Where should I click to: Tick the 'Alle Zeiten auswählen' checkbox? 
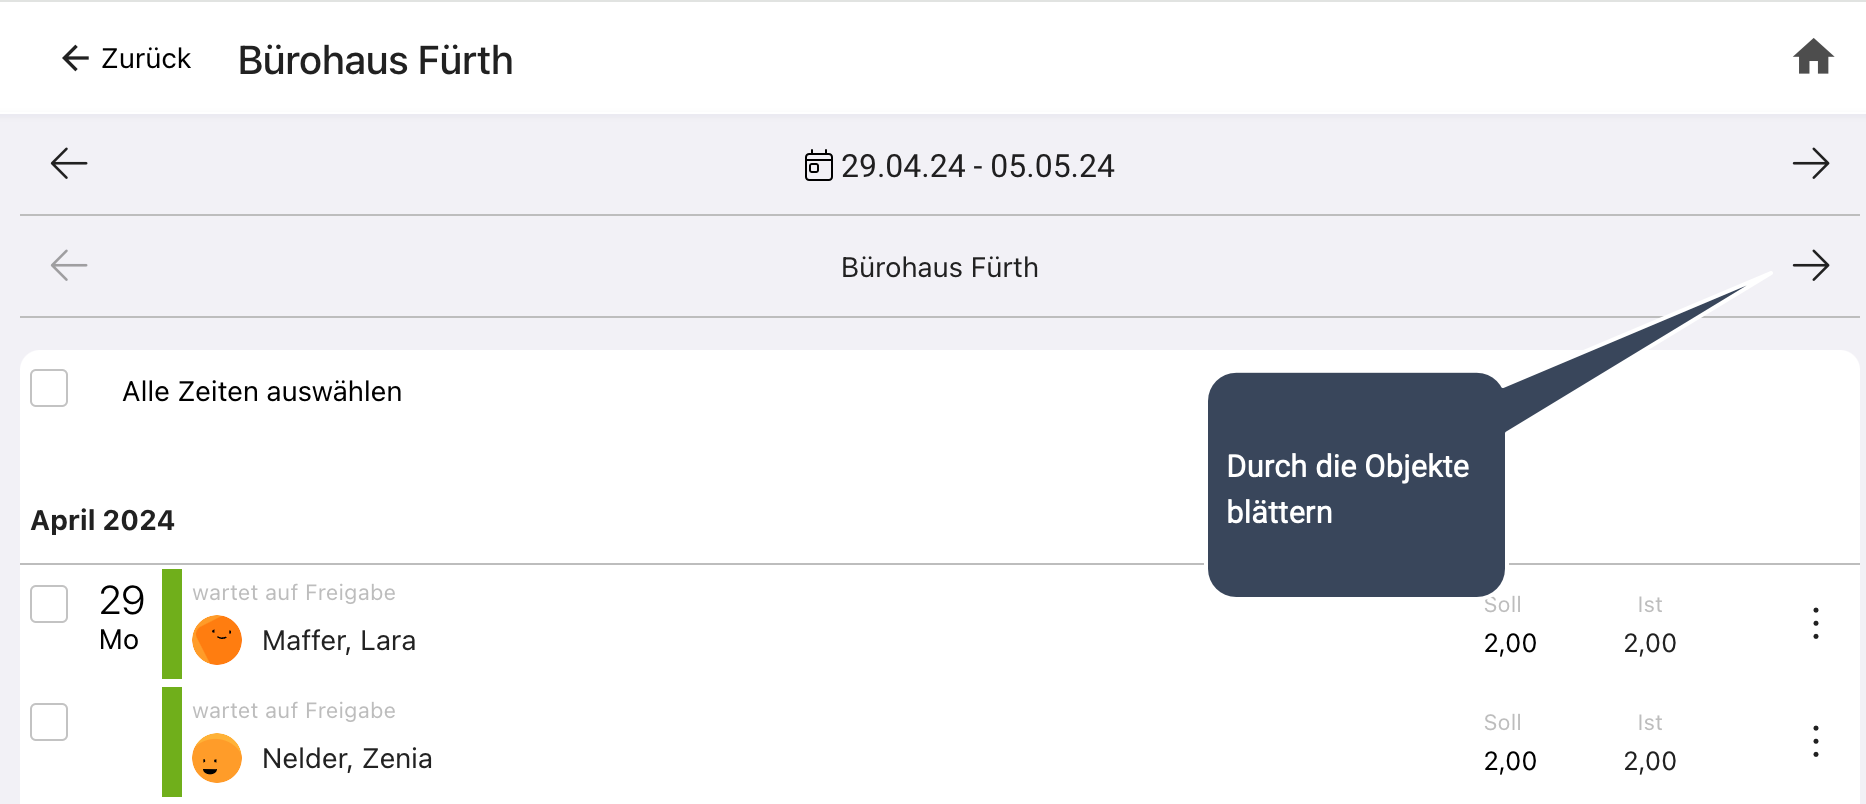coord(49,388)
